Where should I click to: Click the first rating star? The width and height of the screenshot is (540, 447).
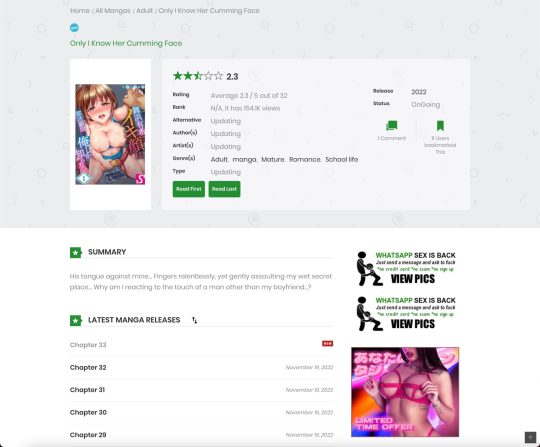click(x=178, y=76)
